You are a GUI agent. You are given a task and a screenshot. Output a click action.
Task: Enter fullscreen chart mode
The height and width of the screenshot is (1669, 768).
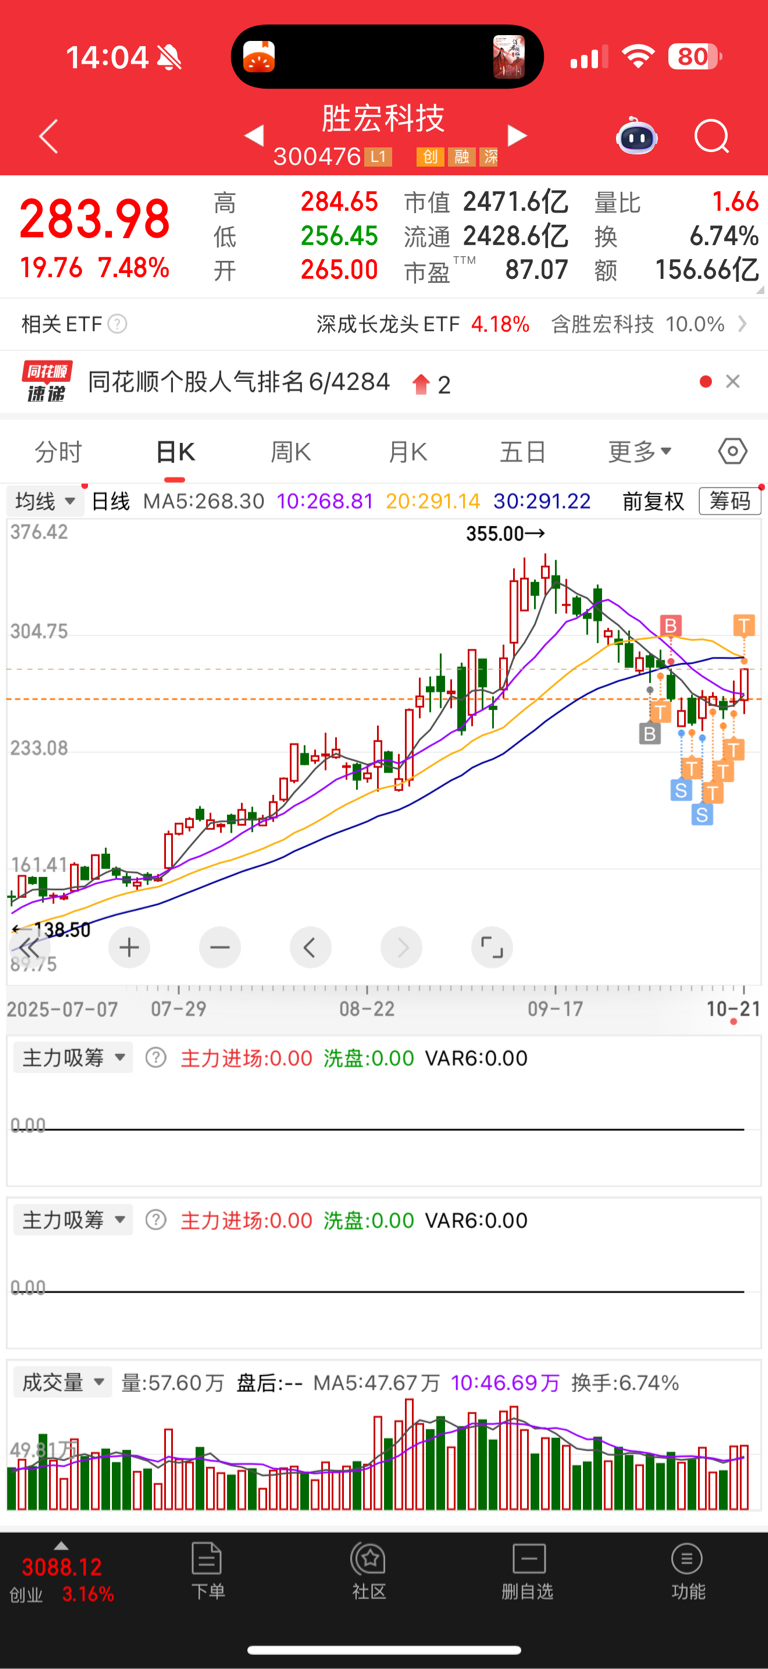coord(492,947)
